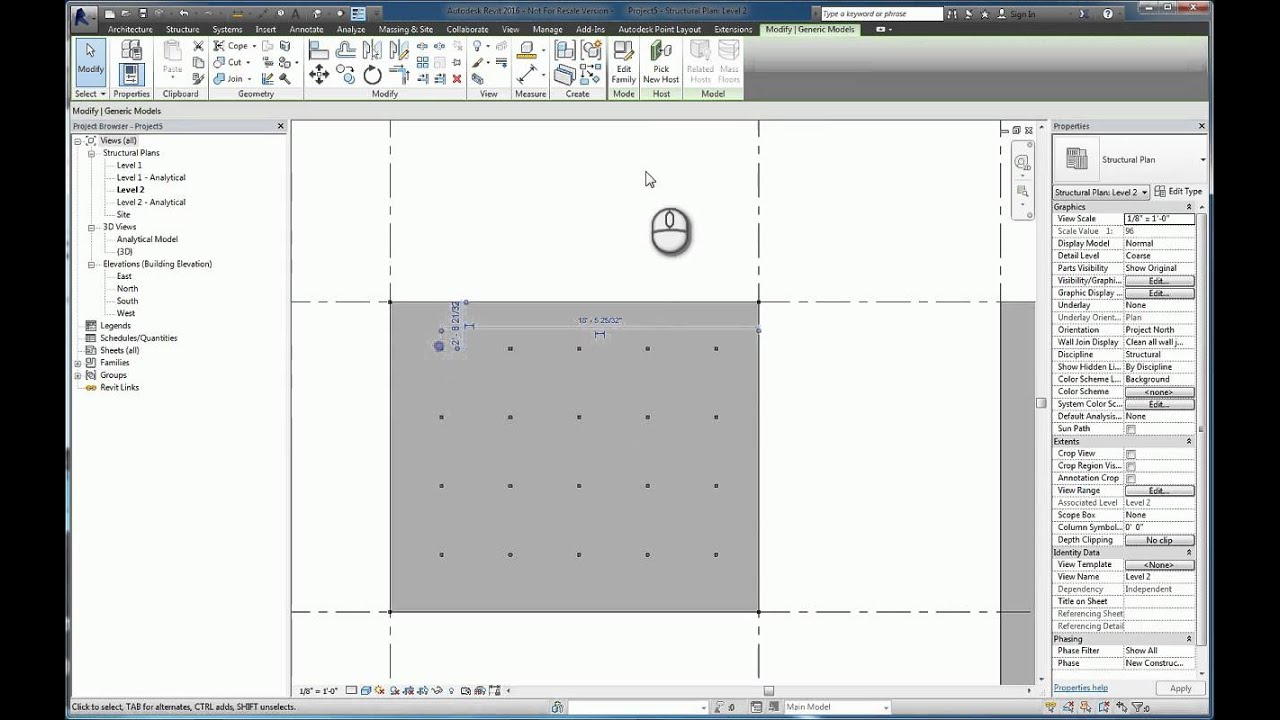Viewport: 1280px width, 720px height.
Task: Collapse the Graphics properties section
Action: click(x=1189, y=207)
